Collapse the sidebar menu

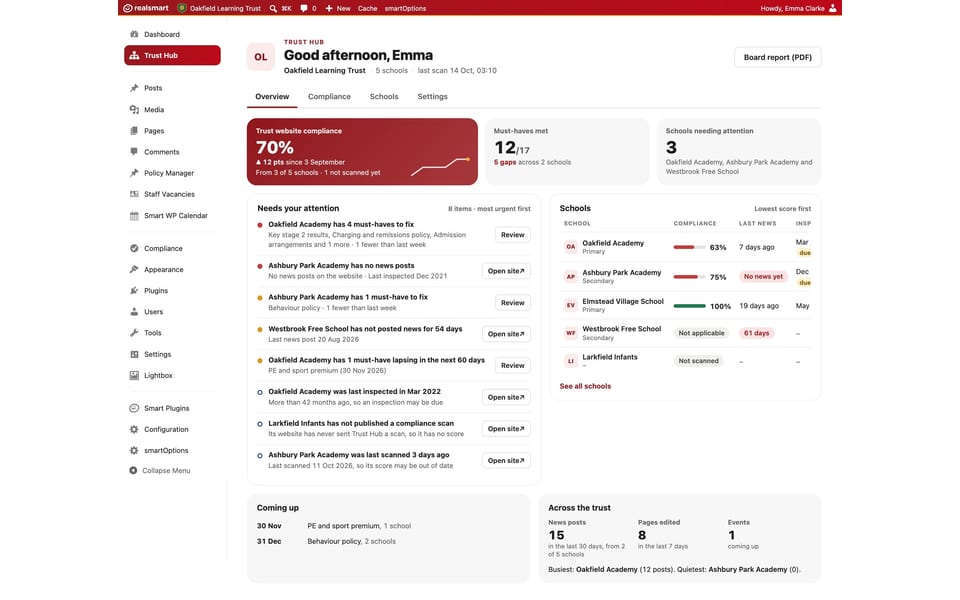[160, 471]
